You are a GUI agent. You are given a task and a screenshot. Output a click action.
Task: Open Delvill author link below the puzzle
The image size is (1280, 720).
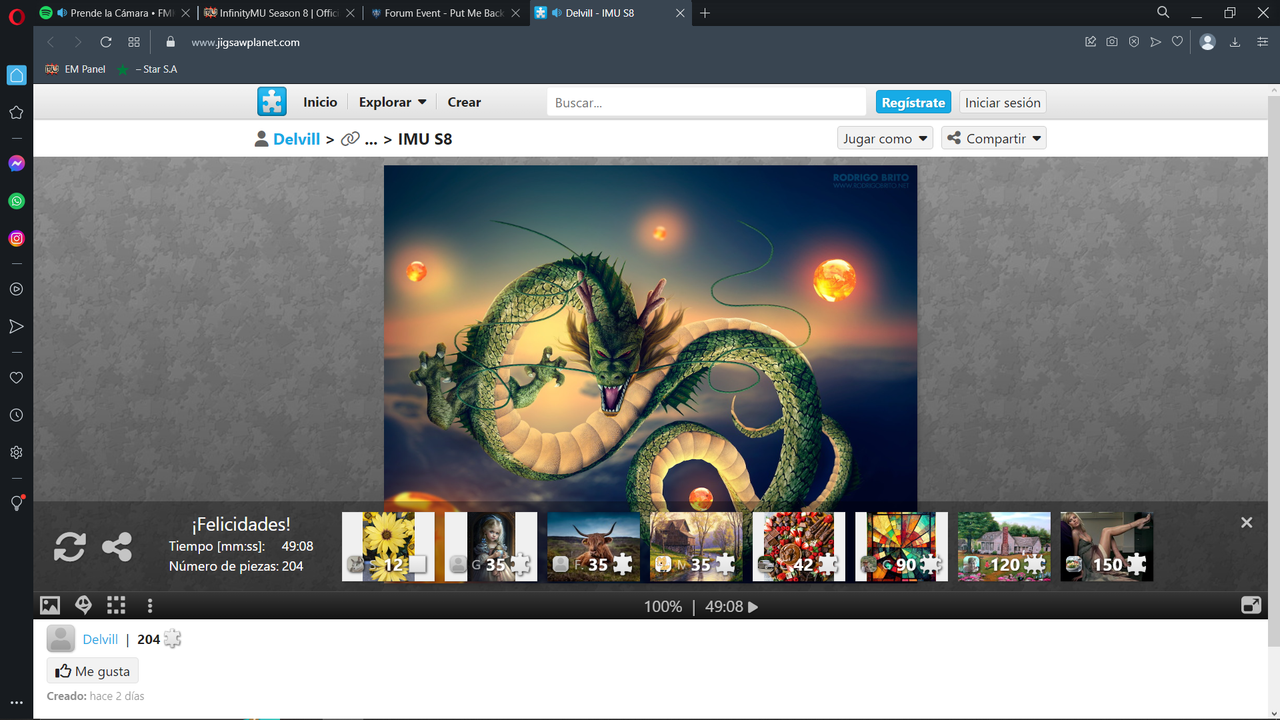(x=100, y=639)
